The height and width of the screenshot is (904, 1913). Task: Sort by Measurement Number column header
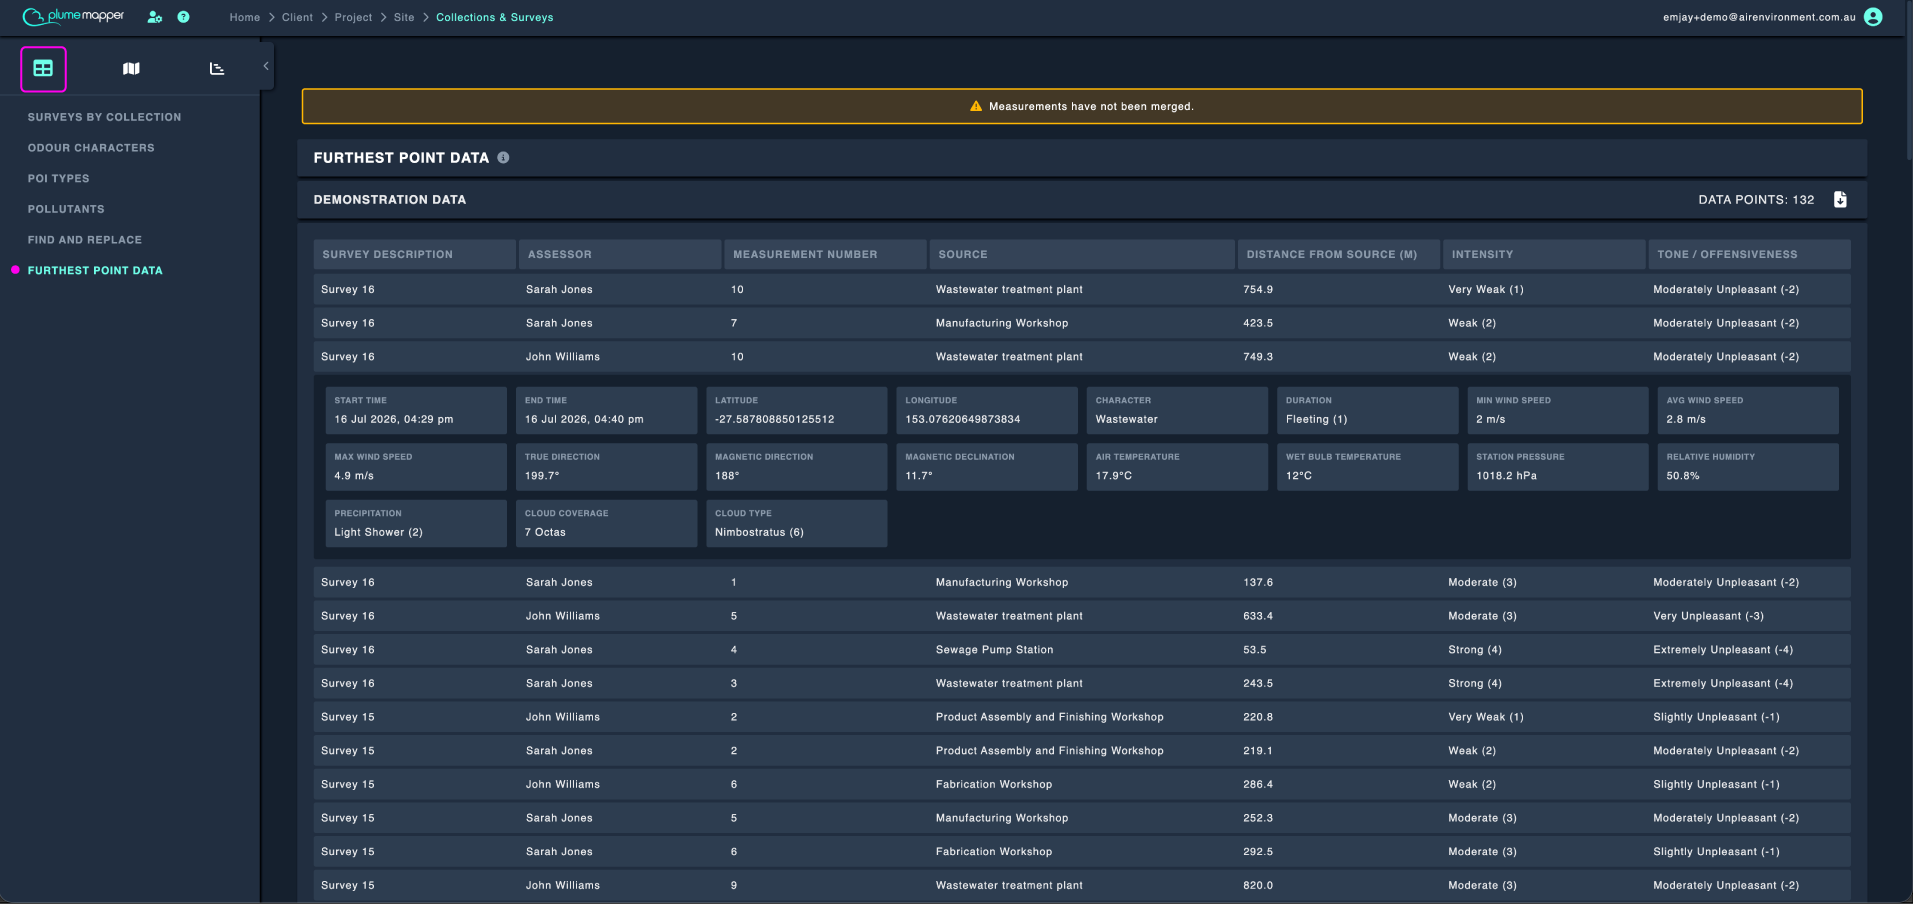click(x=826, y=254)
